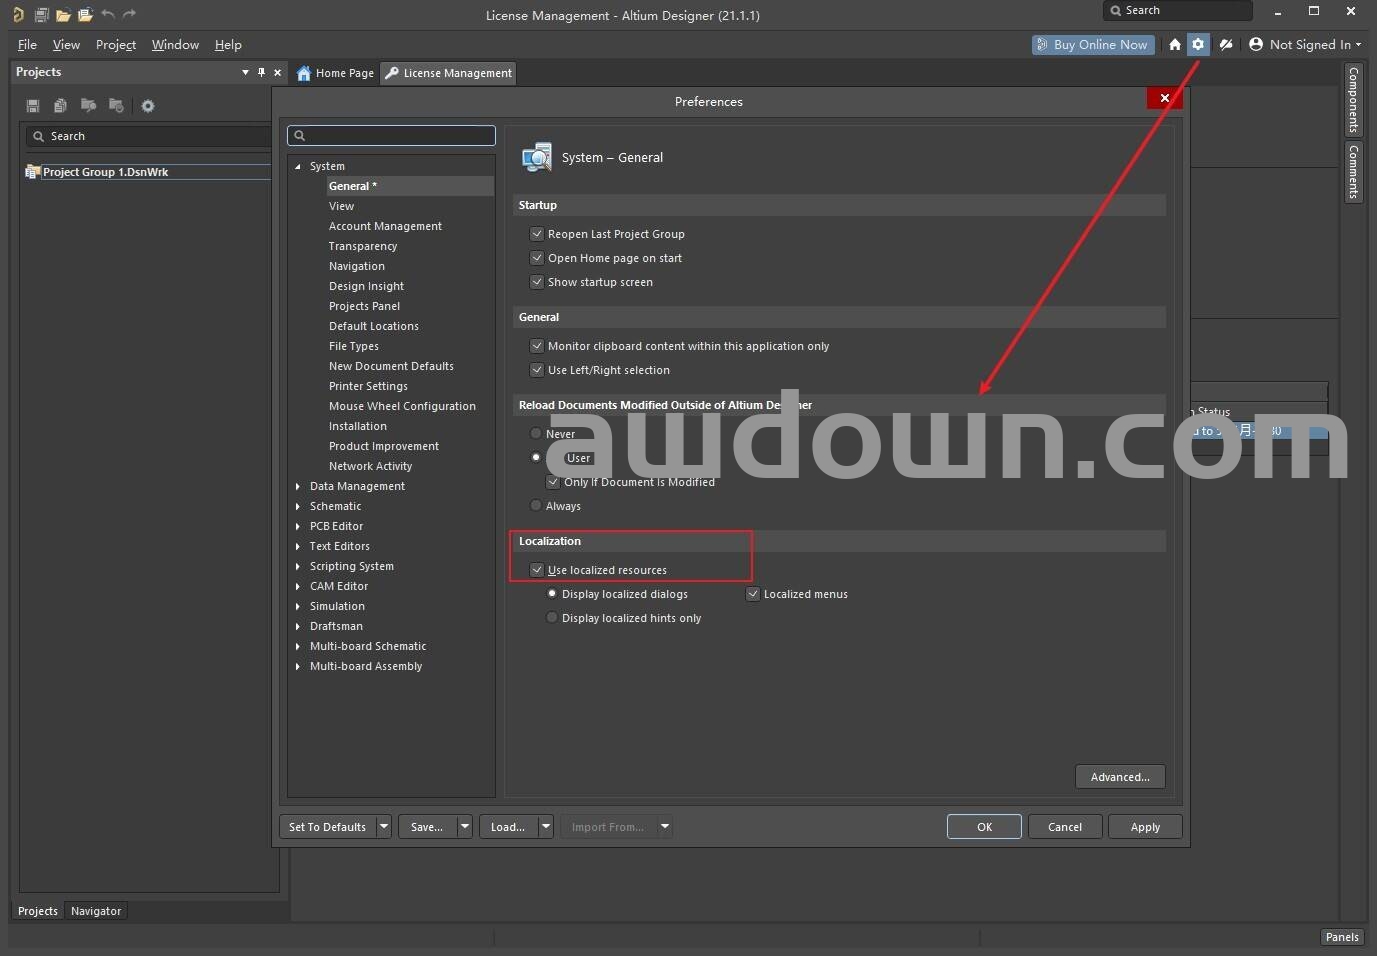The height and width of the screenshot is (956, 1377).
Task: Click the Preferences search input field
Action: [x=391, y=136]
